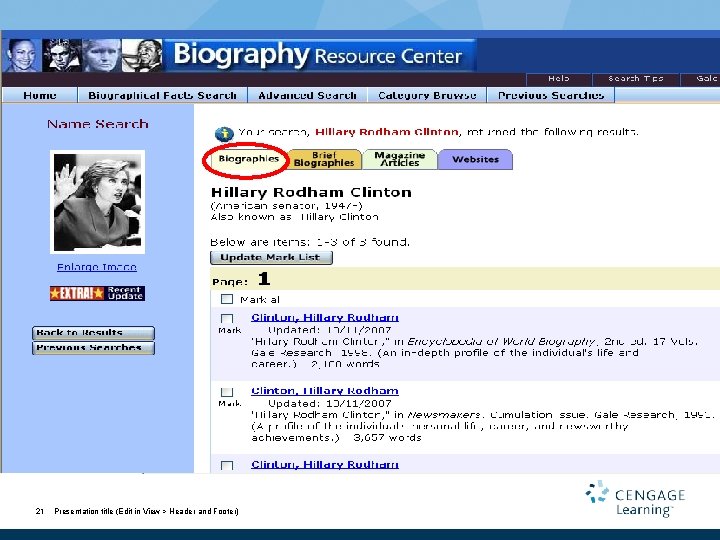Open the Websites tab

tap(475, 159)
